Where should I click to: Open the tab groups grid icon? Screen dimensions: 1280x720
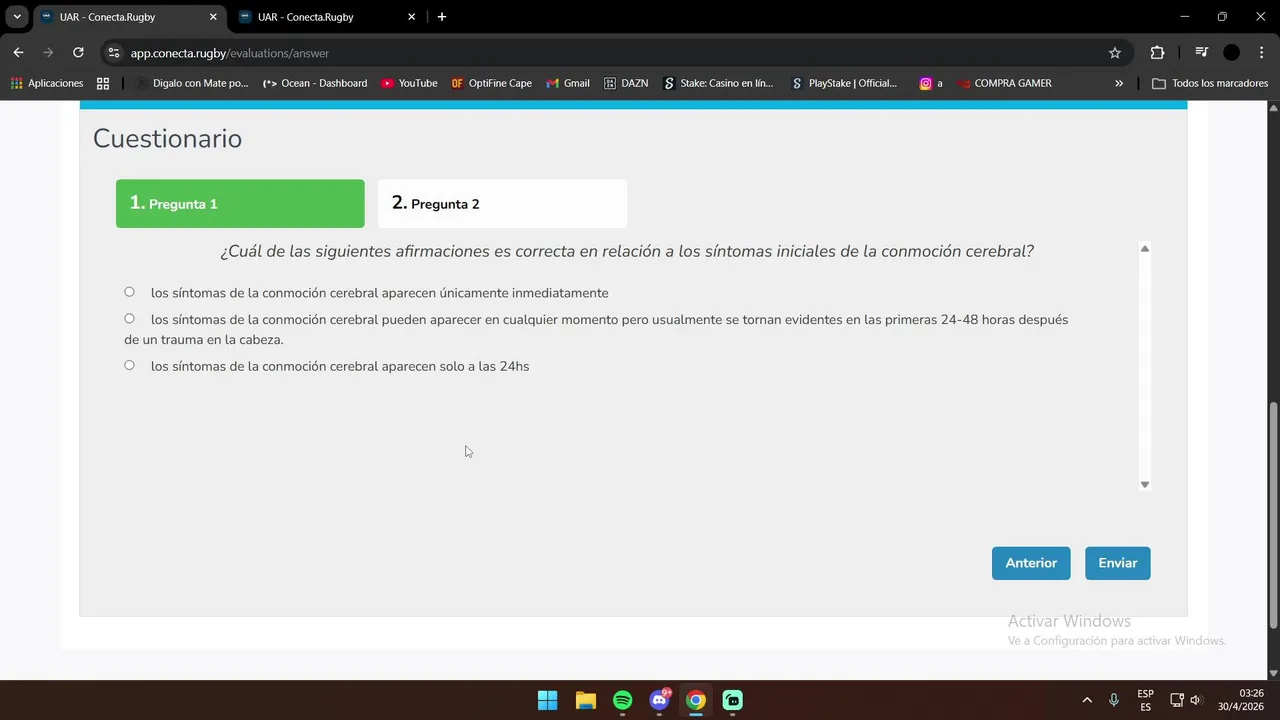point(103,83)
